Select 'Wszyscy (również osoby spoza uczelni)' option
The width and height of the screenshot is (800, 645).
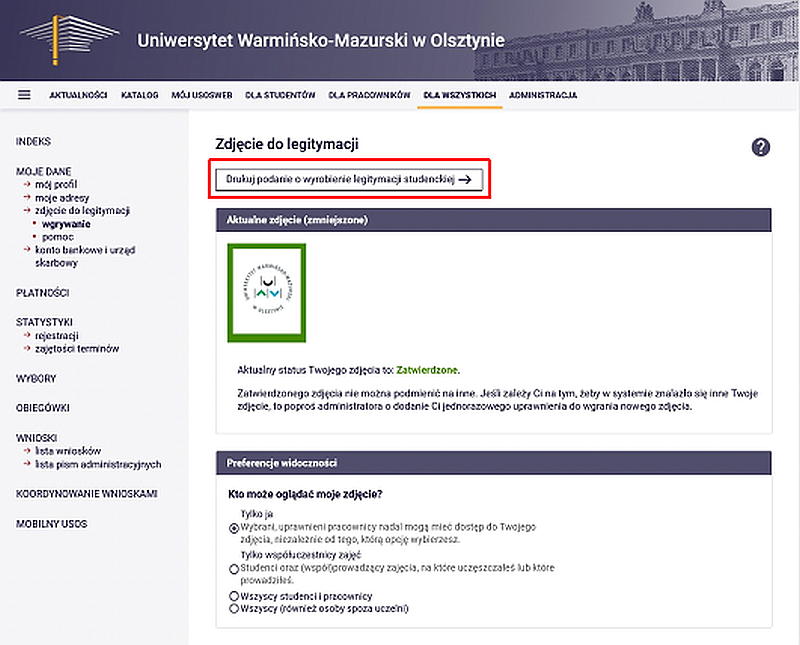(234, 608)
